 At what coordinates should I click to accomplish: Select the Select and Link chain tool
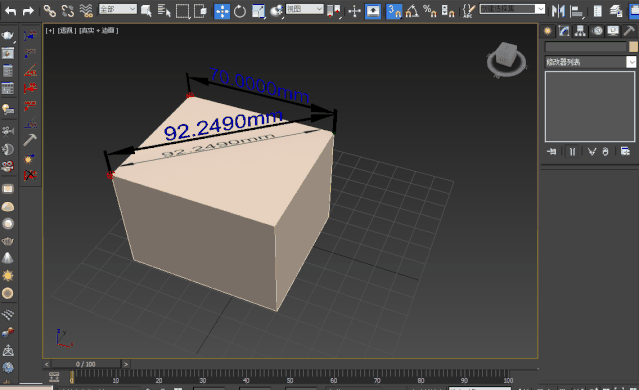tap(50, 11)
